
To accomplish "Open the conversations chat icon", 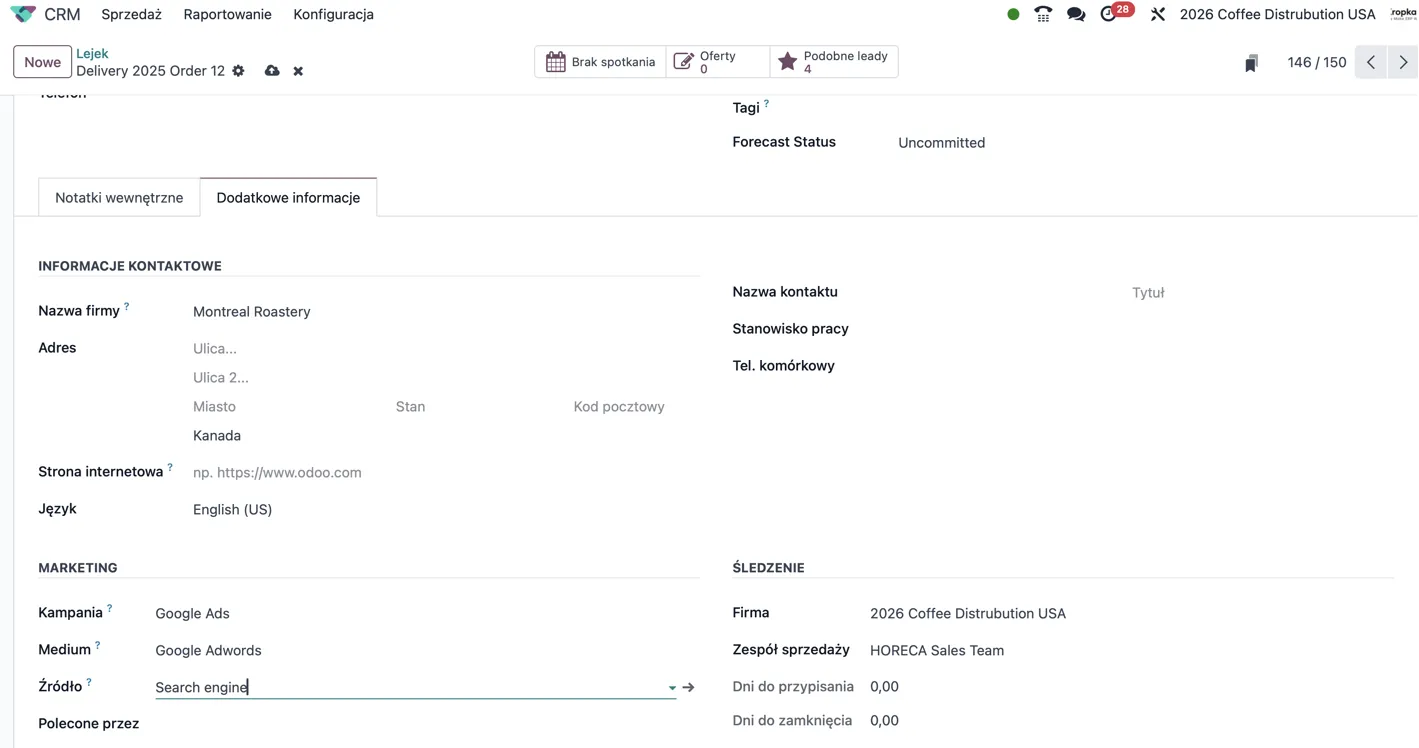I will pos(1076,14).
